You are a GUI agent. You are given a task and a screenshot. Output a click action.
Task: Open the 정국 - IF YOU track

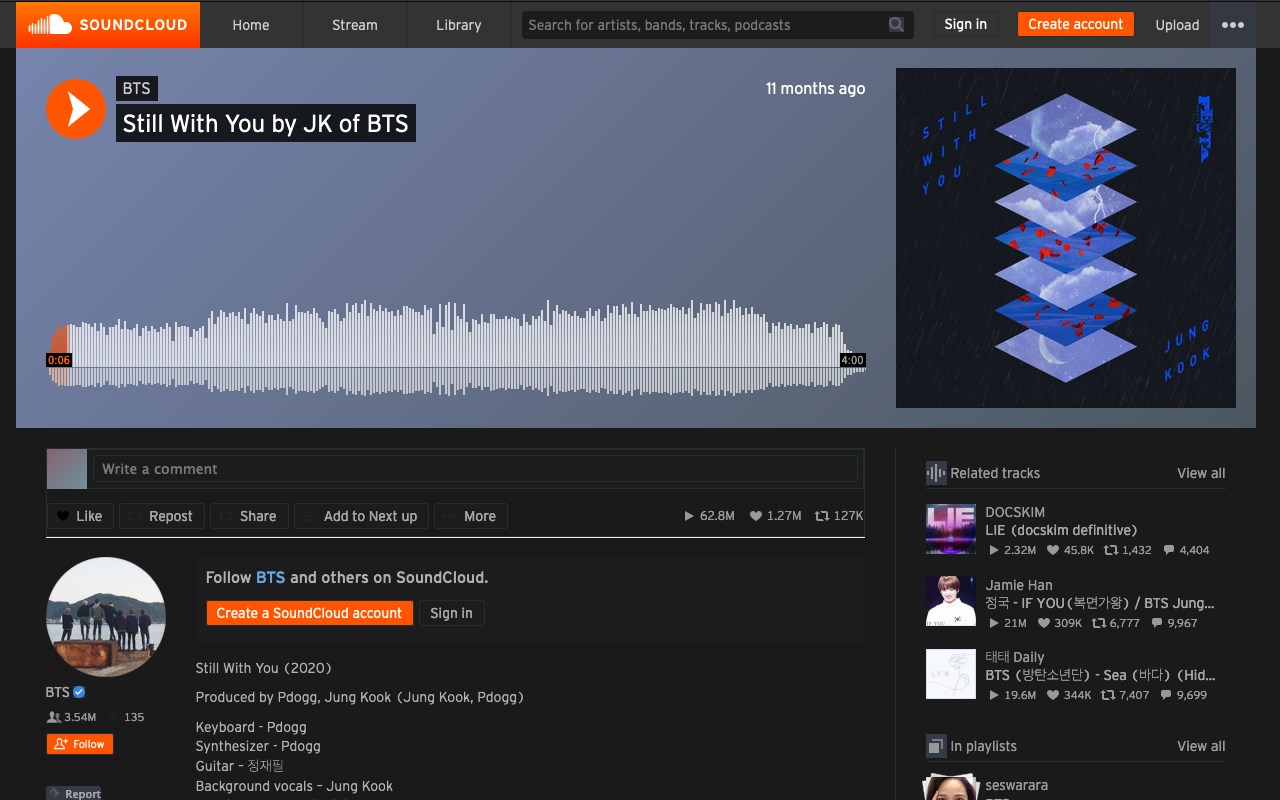1100,603
